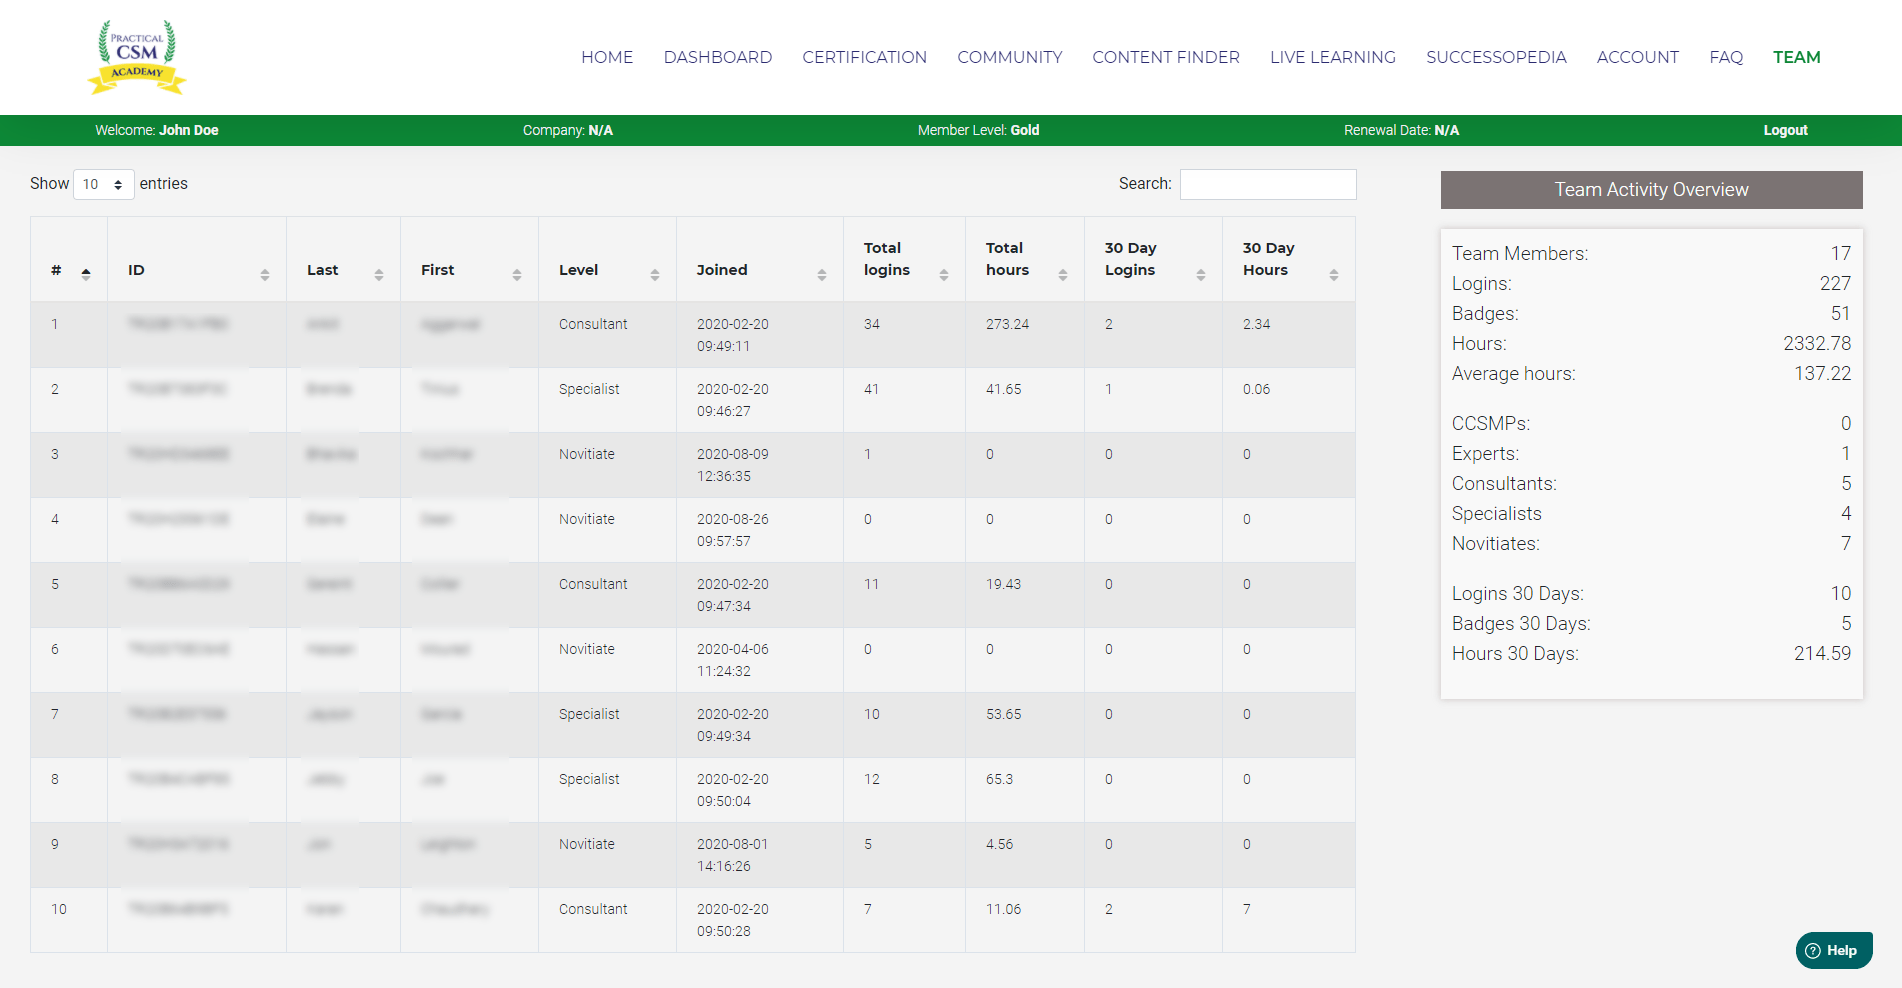1902x988 pixels.
Task: Click into the Search input field
Action: tap(1267, 184)
